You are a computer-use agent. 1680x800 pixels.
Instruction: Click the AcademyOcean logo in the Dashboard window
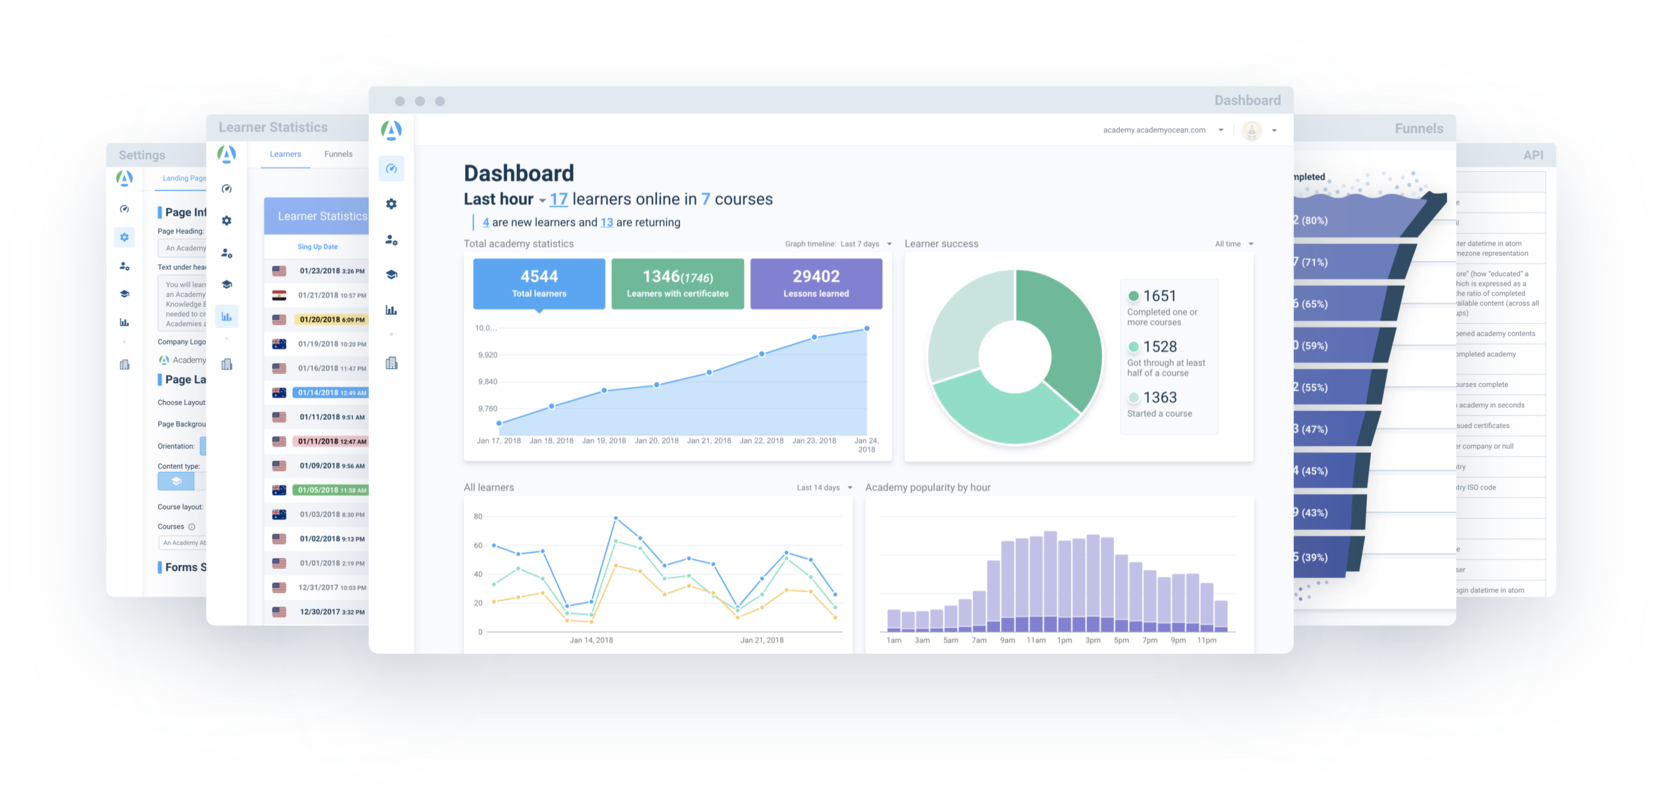click(391, 130)
